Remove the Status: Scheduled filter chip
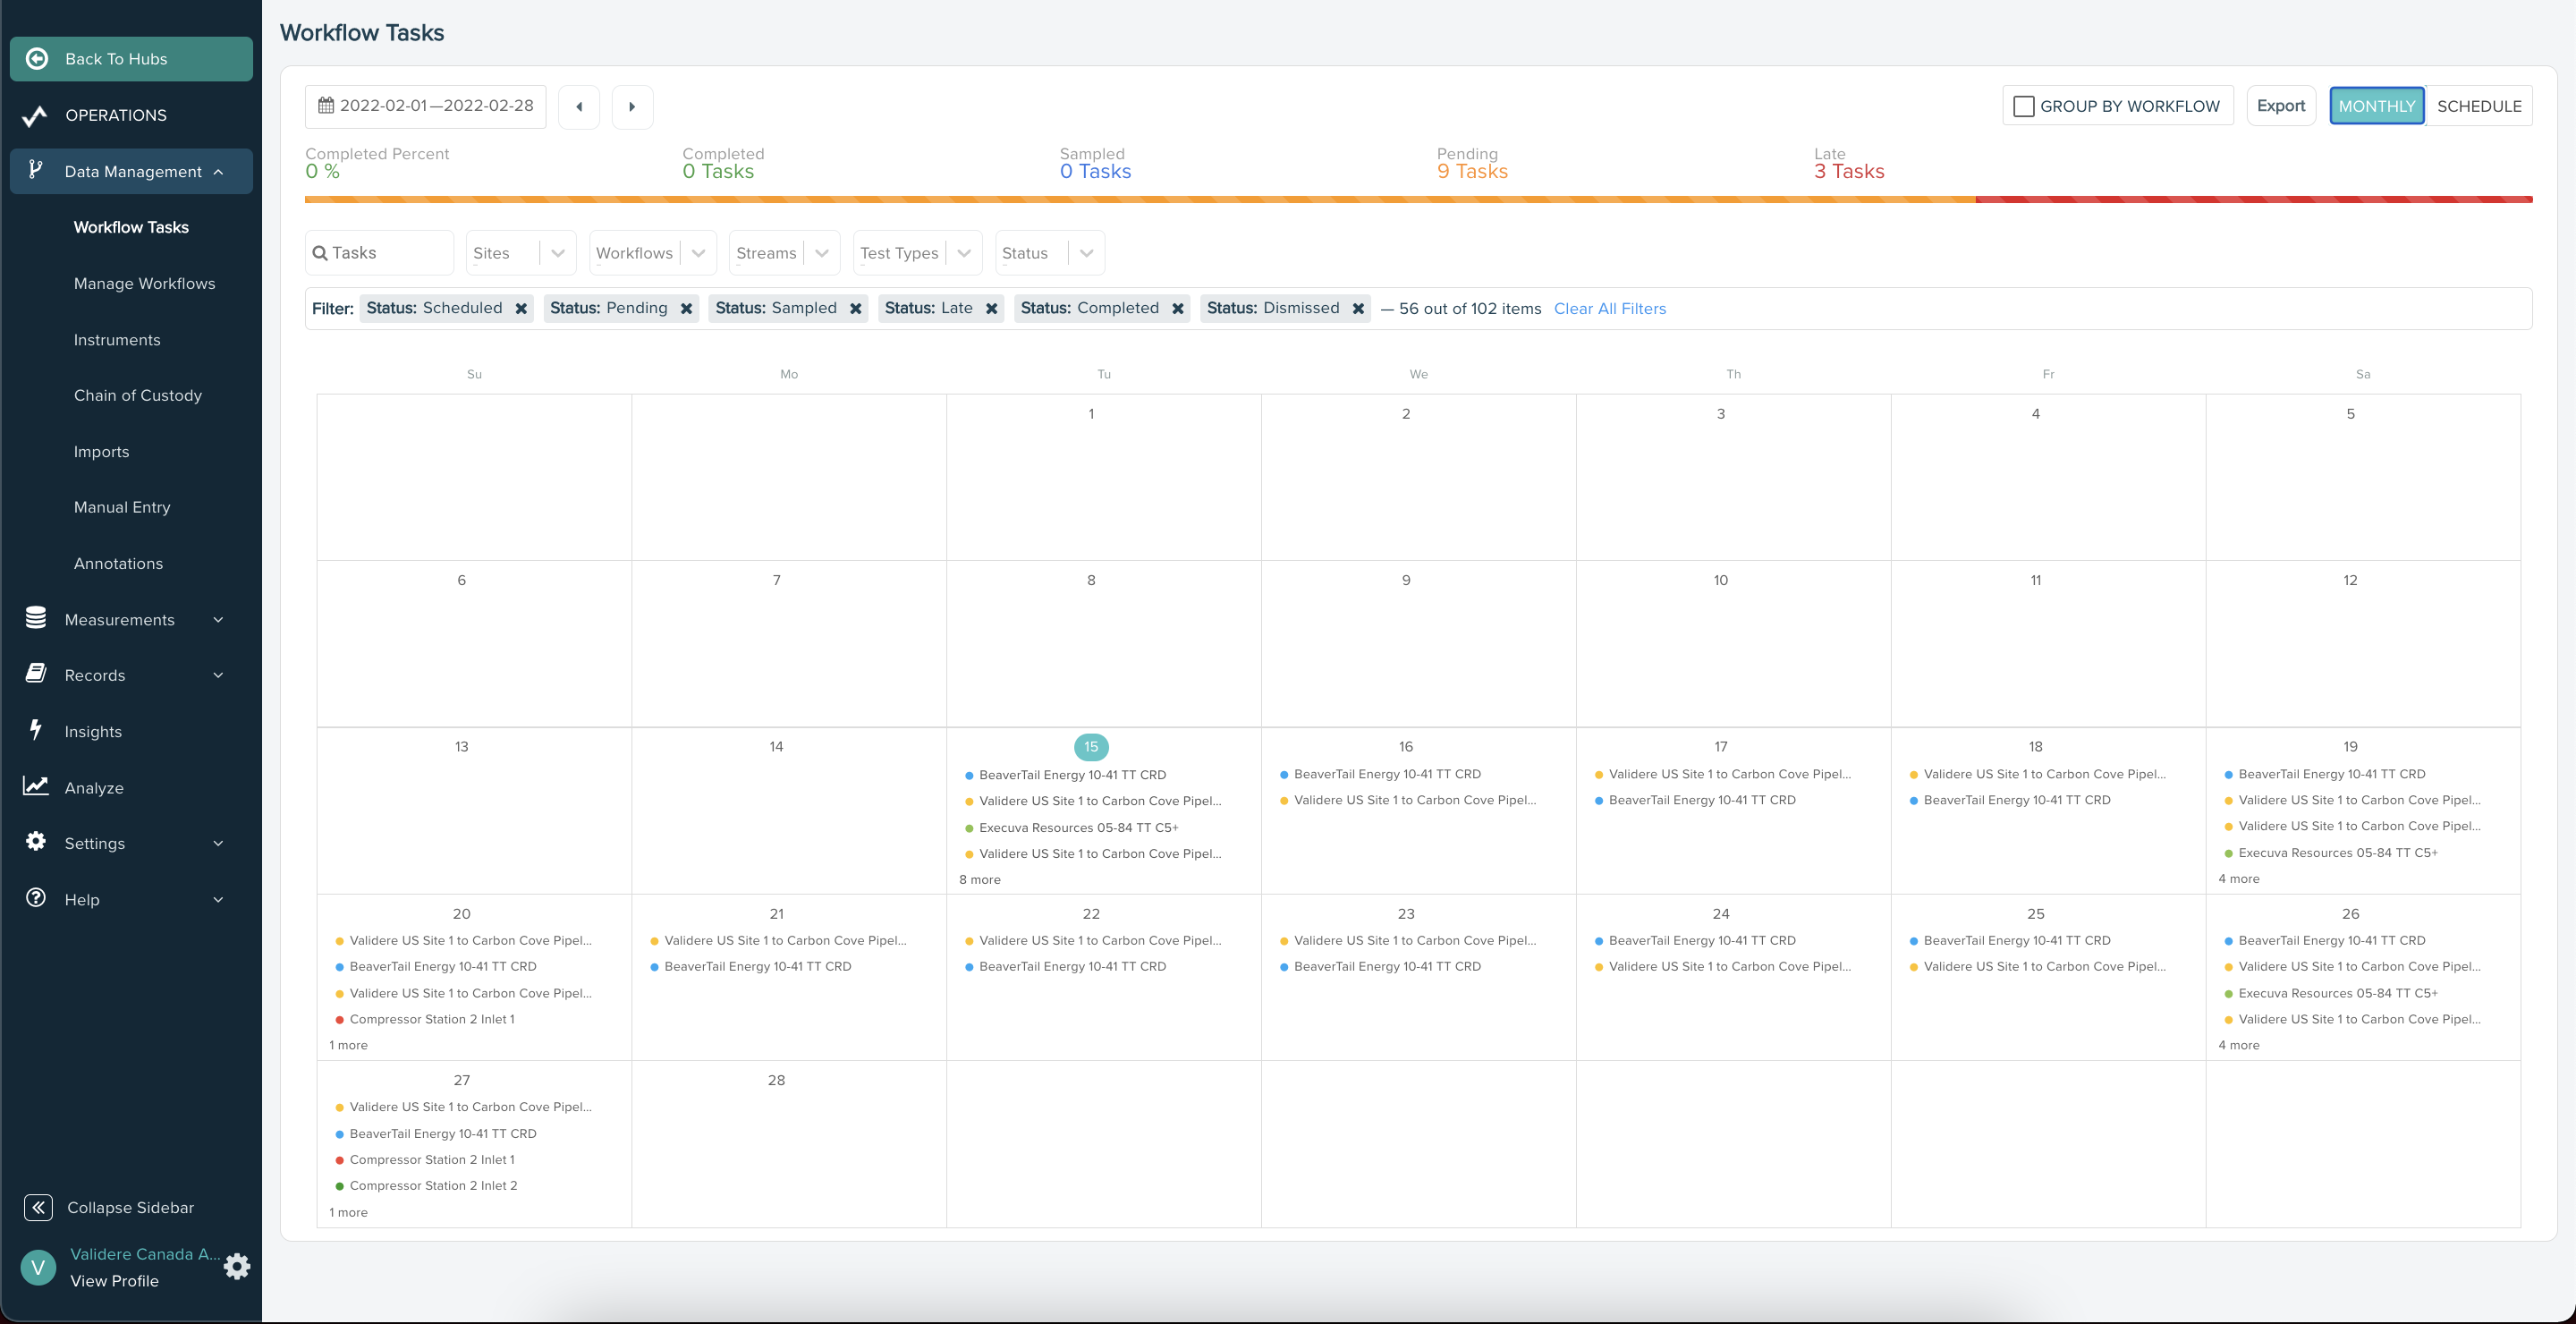The height and width of the screenshot is (1324, 2576). (521, 309)
